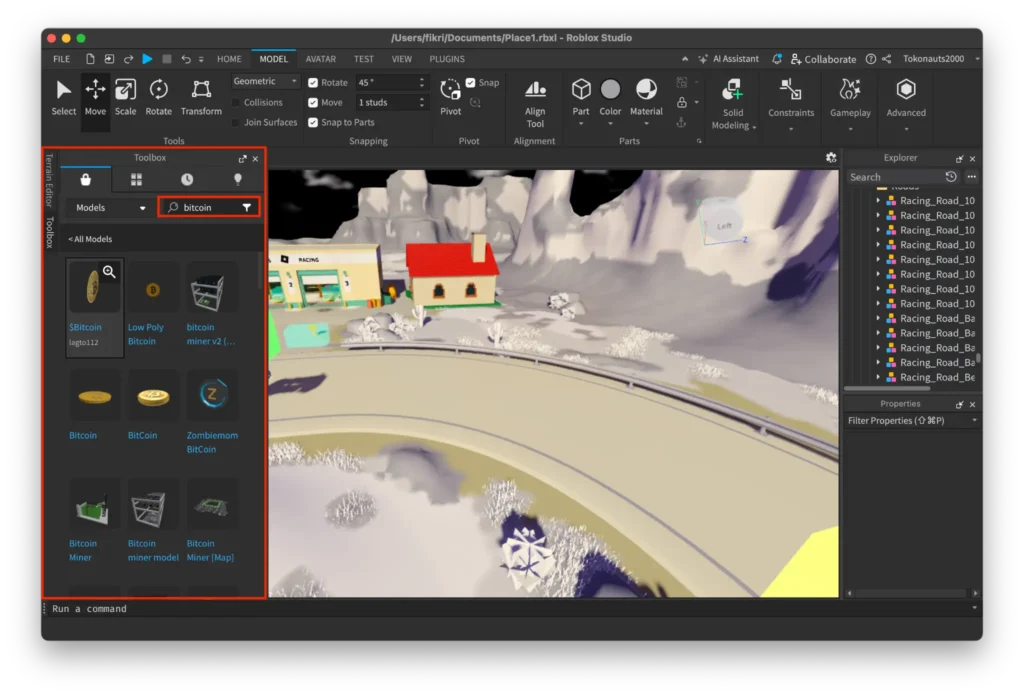Open the Constraints tools
This screenshot has height=695, width=1024.
click(791, 105)
